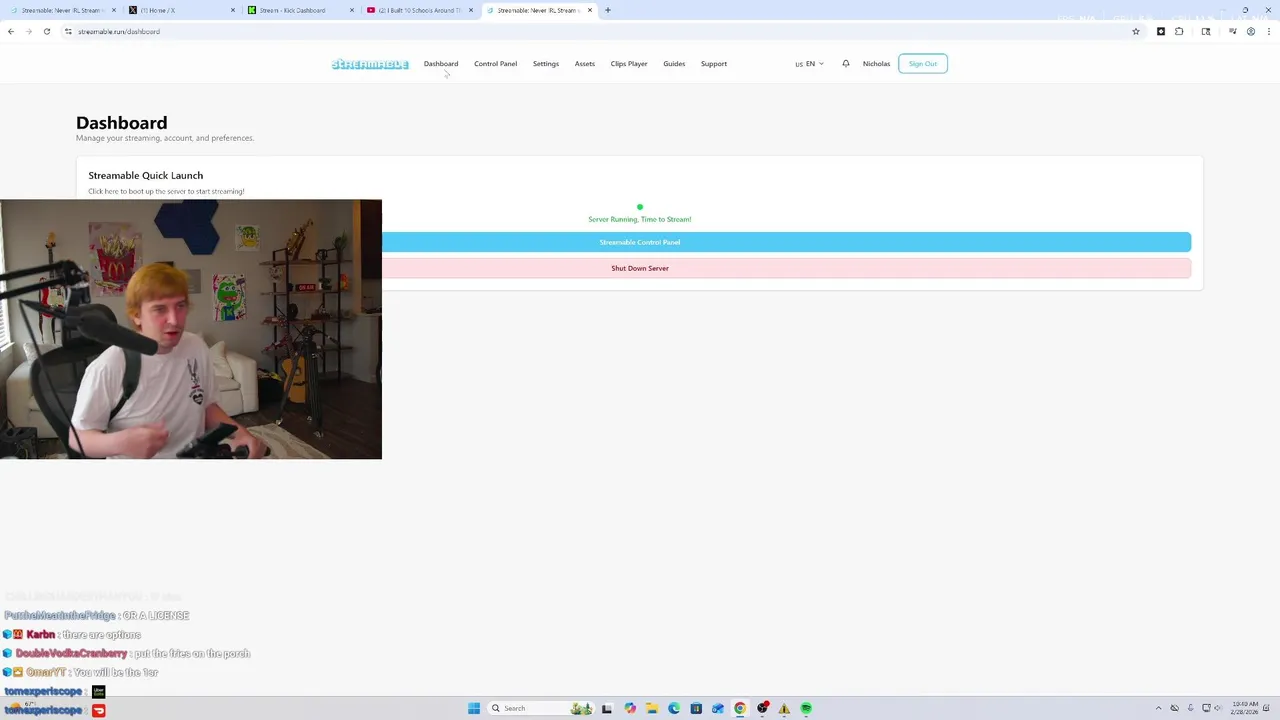Open Spotify from the taskbar
The height and width of the screenshot is (720, 1280).
point(806,708)
